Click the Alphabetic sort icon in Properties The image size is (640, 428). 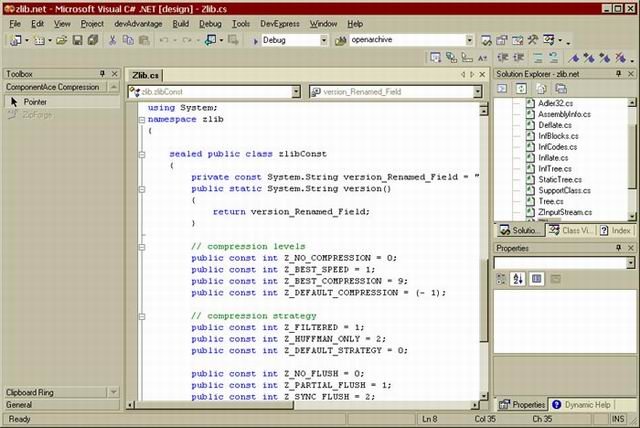click(x=519, y=279)
